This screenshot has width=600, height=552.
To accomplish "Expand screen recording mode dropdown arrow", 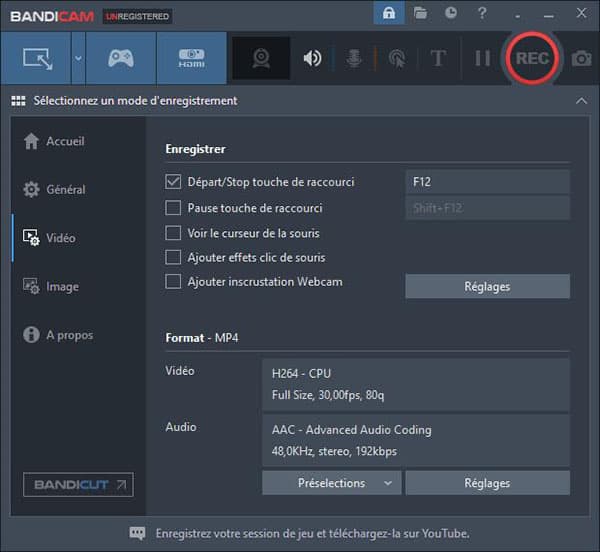I will pyautogui.click(x=78, y=58).
